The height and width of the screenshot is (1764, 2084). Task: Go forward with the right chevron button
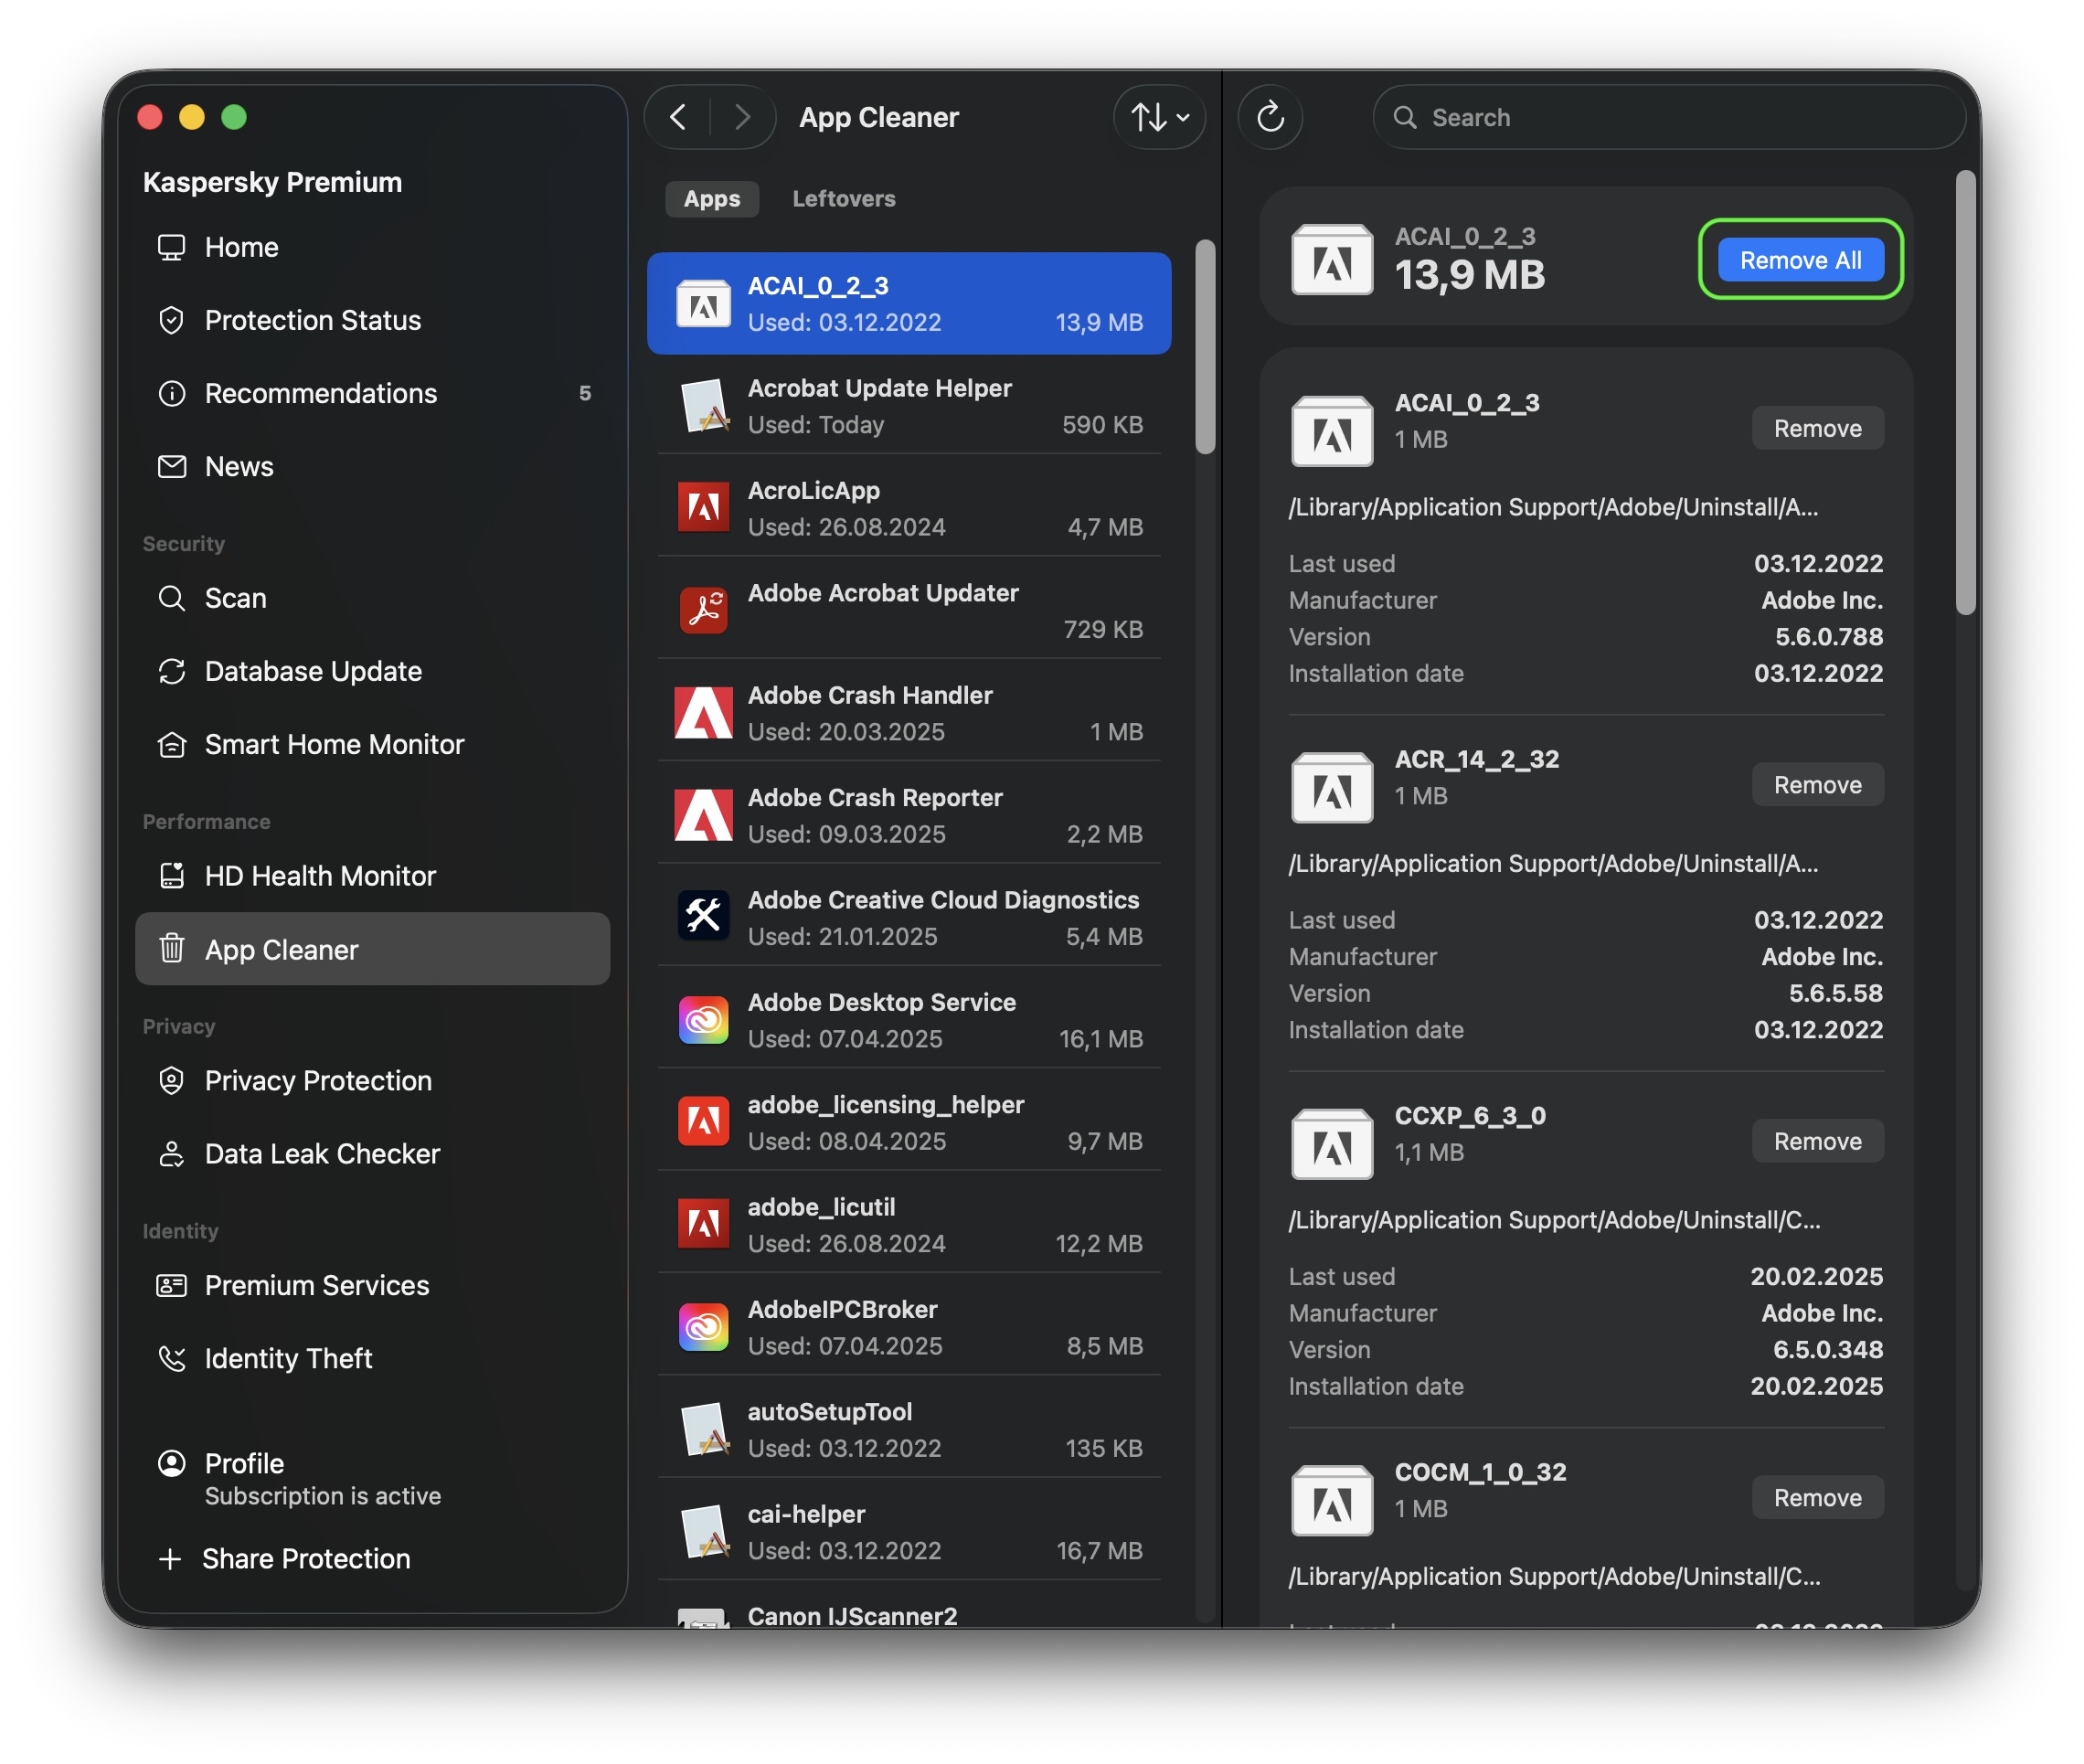[741, 117]
